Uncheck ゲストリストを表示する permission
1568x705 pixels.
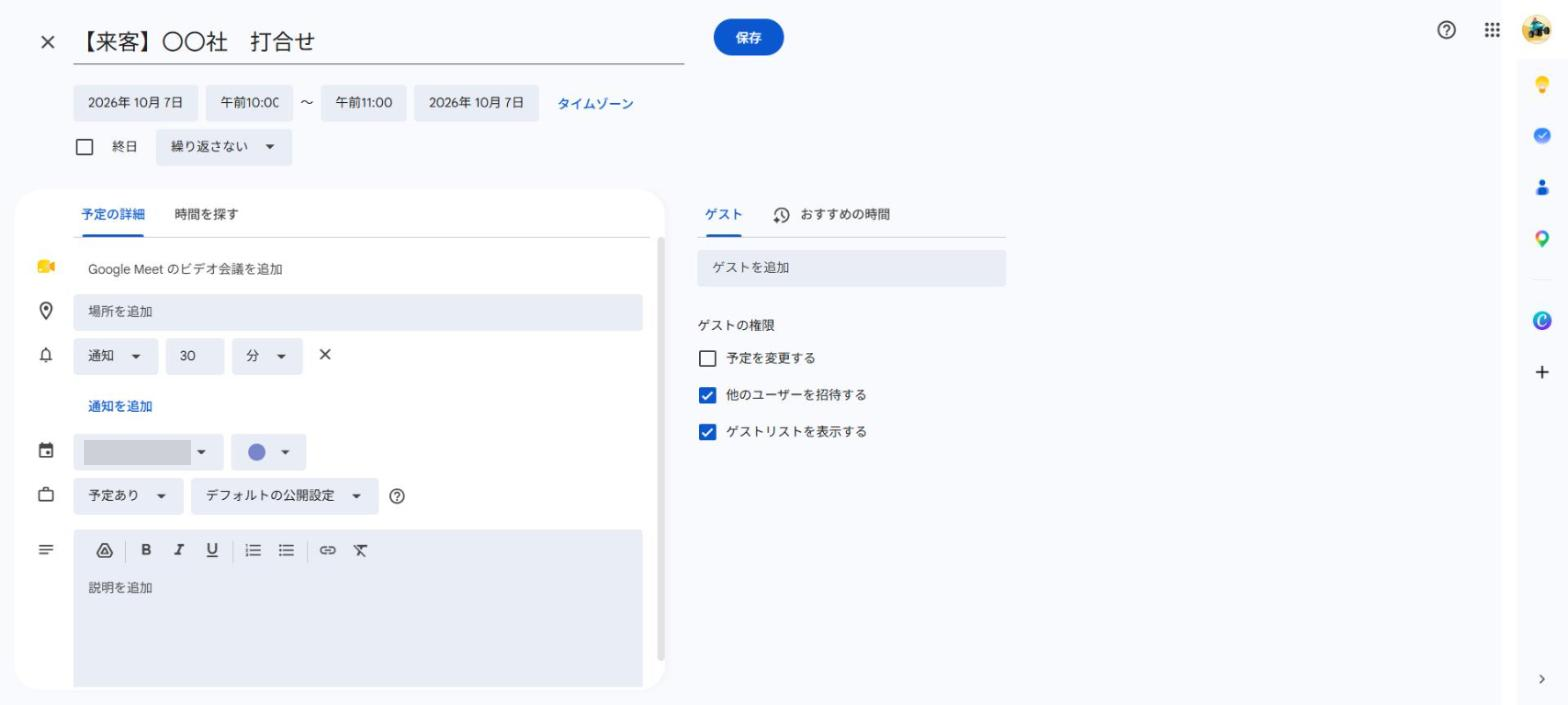[x=708, y=432]
